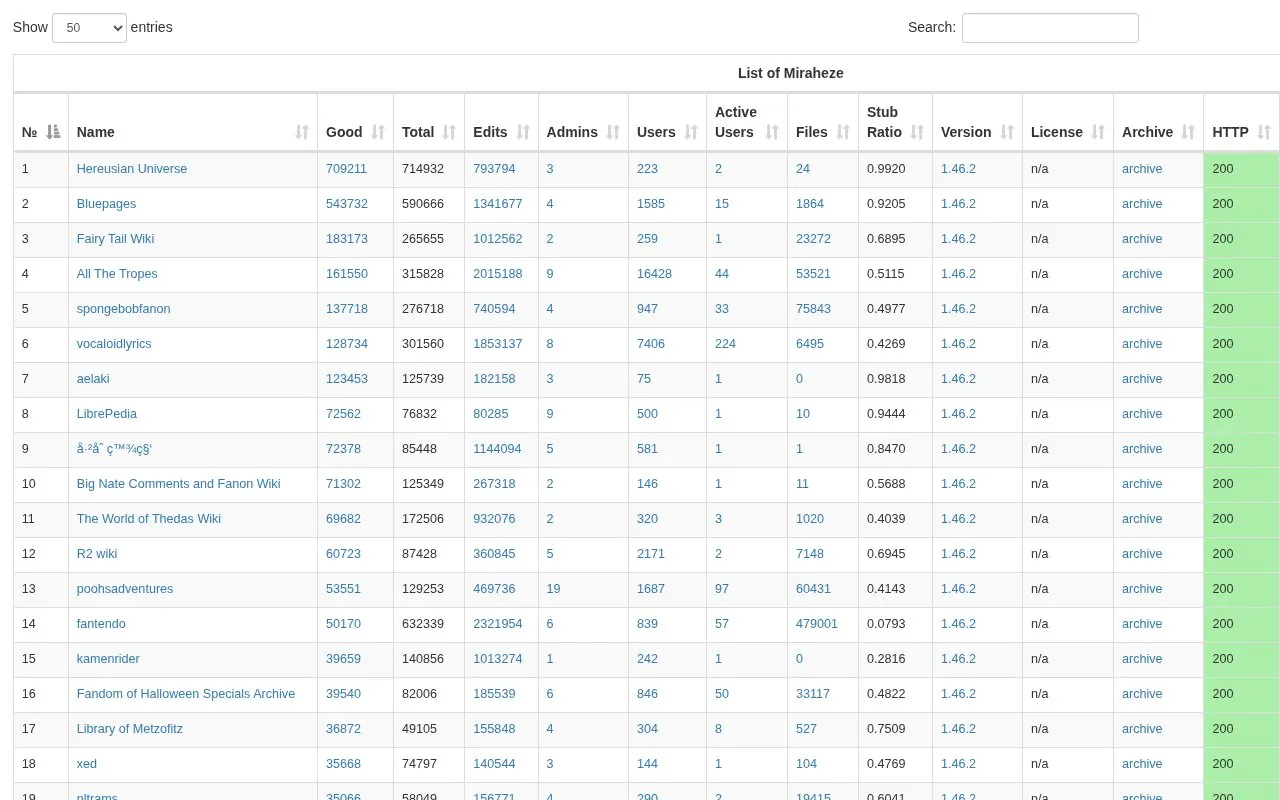Click sort arrows beside Good header
Viewport: 1280px width, 800px height.
[378, 132]
